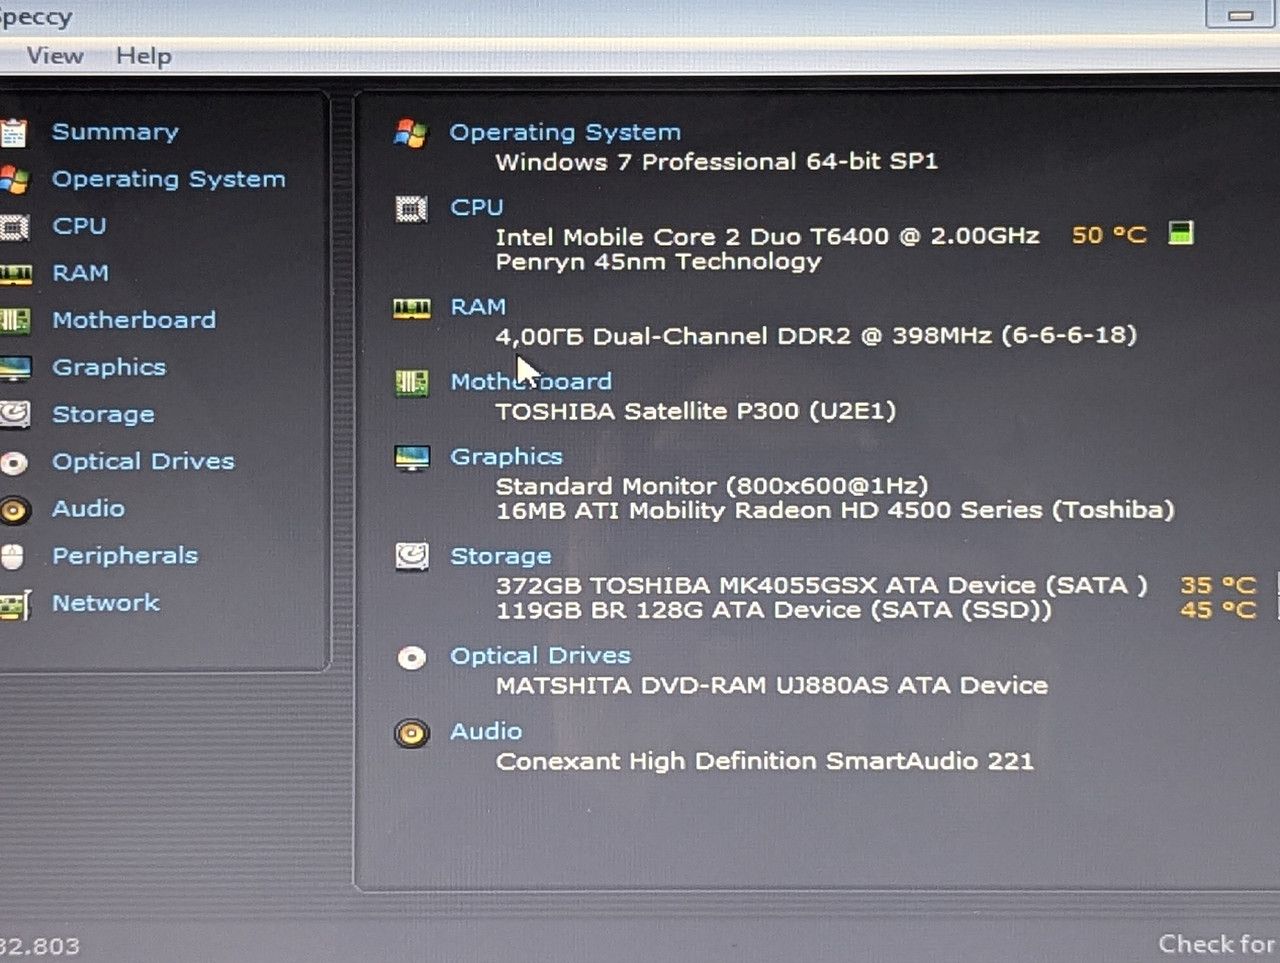Select the Intel Mobile Core 2 Duo T6400 line

coord(767,237)
